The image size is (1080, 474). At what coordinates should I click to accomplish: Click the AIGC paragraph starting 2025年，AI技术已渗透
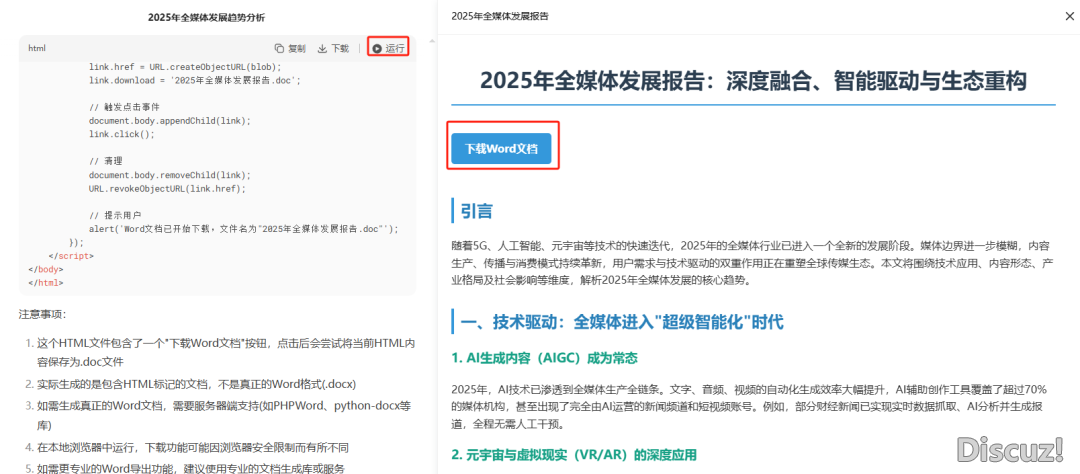click(751, 405)
